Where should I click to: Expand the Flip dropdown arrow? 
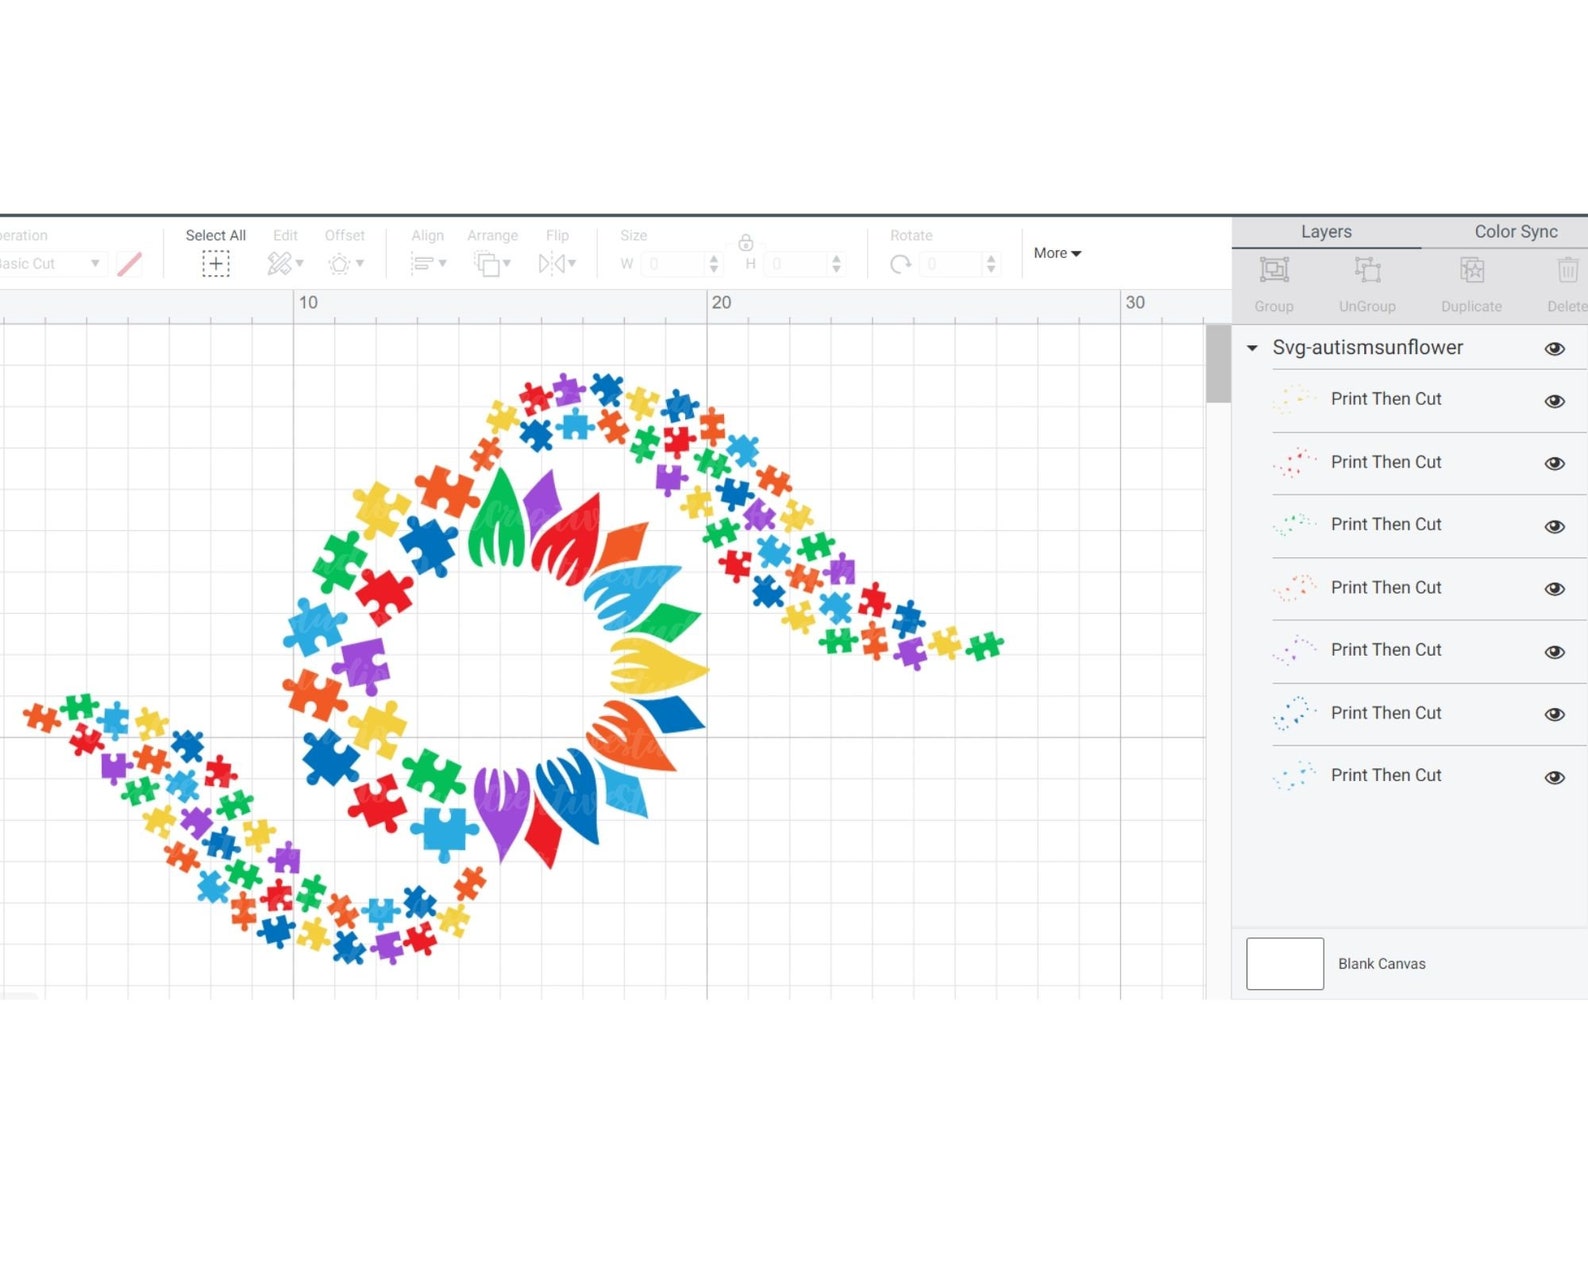(x=572, y=264)
